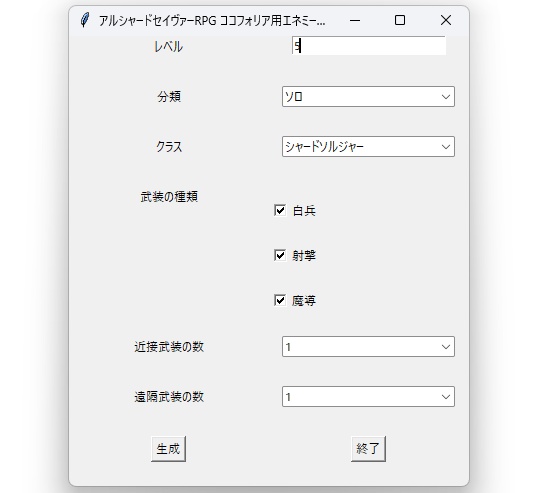Click the feather app icon in title bar
The image size is (537, 493).
[85, 20]
